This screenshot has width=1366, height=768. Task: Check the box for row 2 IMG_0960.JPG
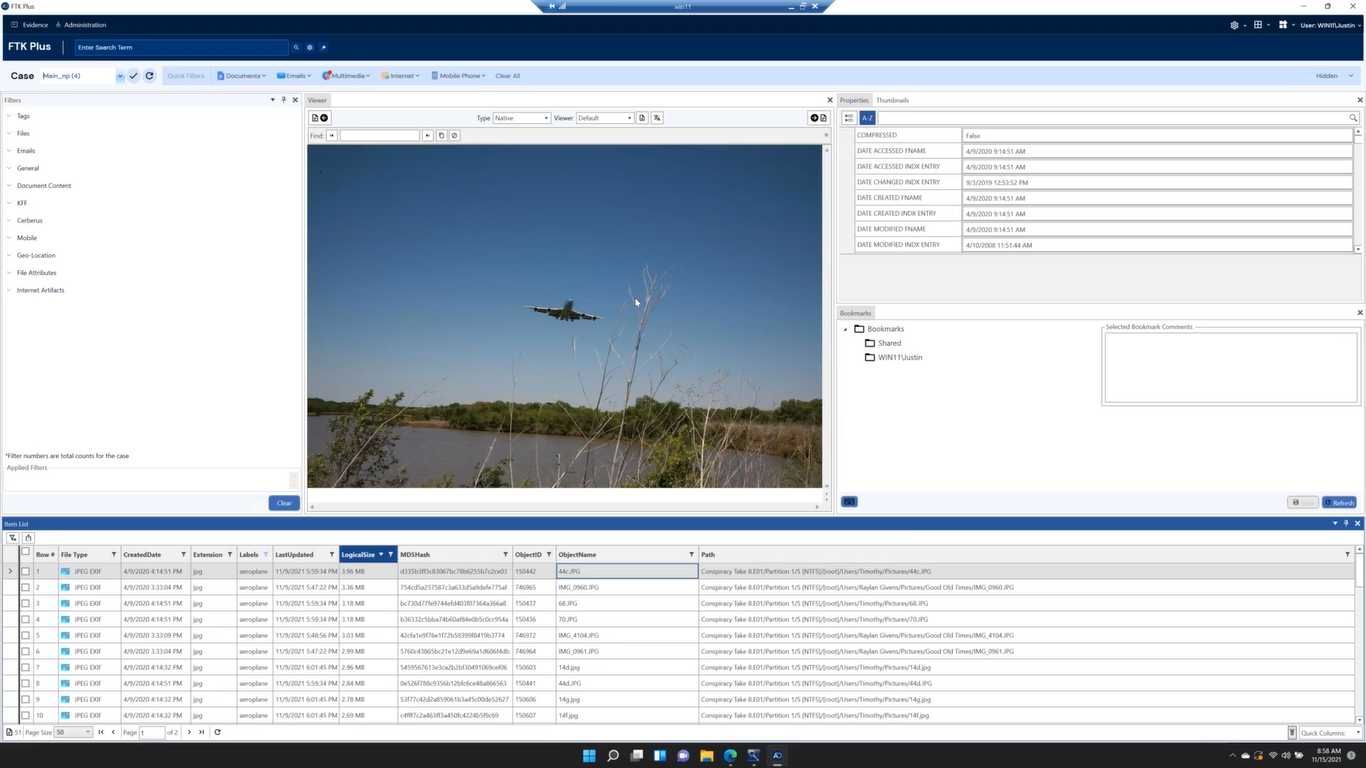(x=25, y=587)
